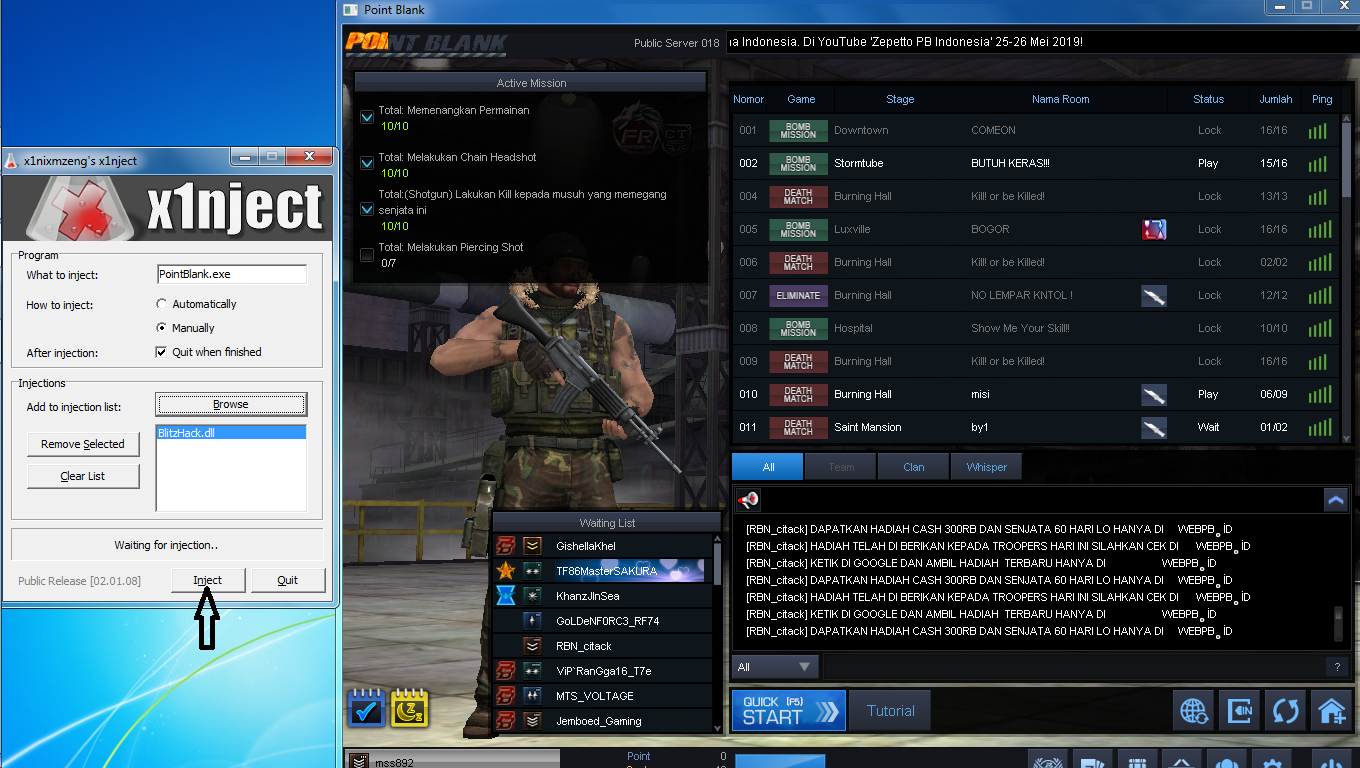The height and width of the screenshot is (768, 1360).
Task: Select room 001 Downtown COMEON row
Action: point(1035,130)
